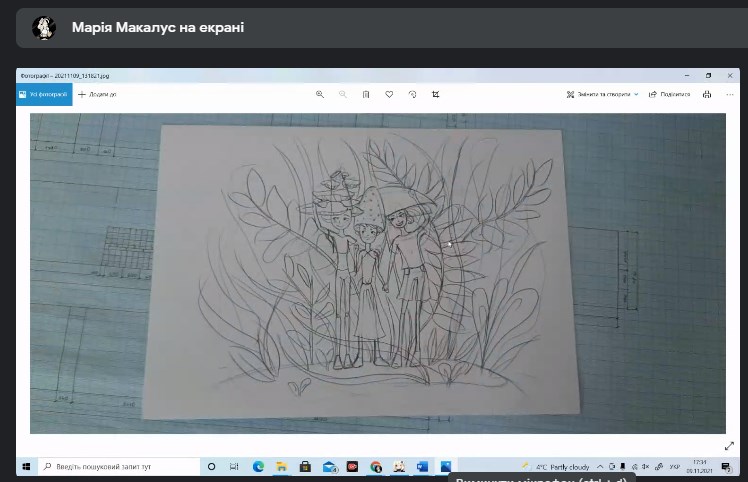Go to Усі фотографії view
This screenshot has width=748, height=482.
pyautogui.click(x=44, y=94)
